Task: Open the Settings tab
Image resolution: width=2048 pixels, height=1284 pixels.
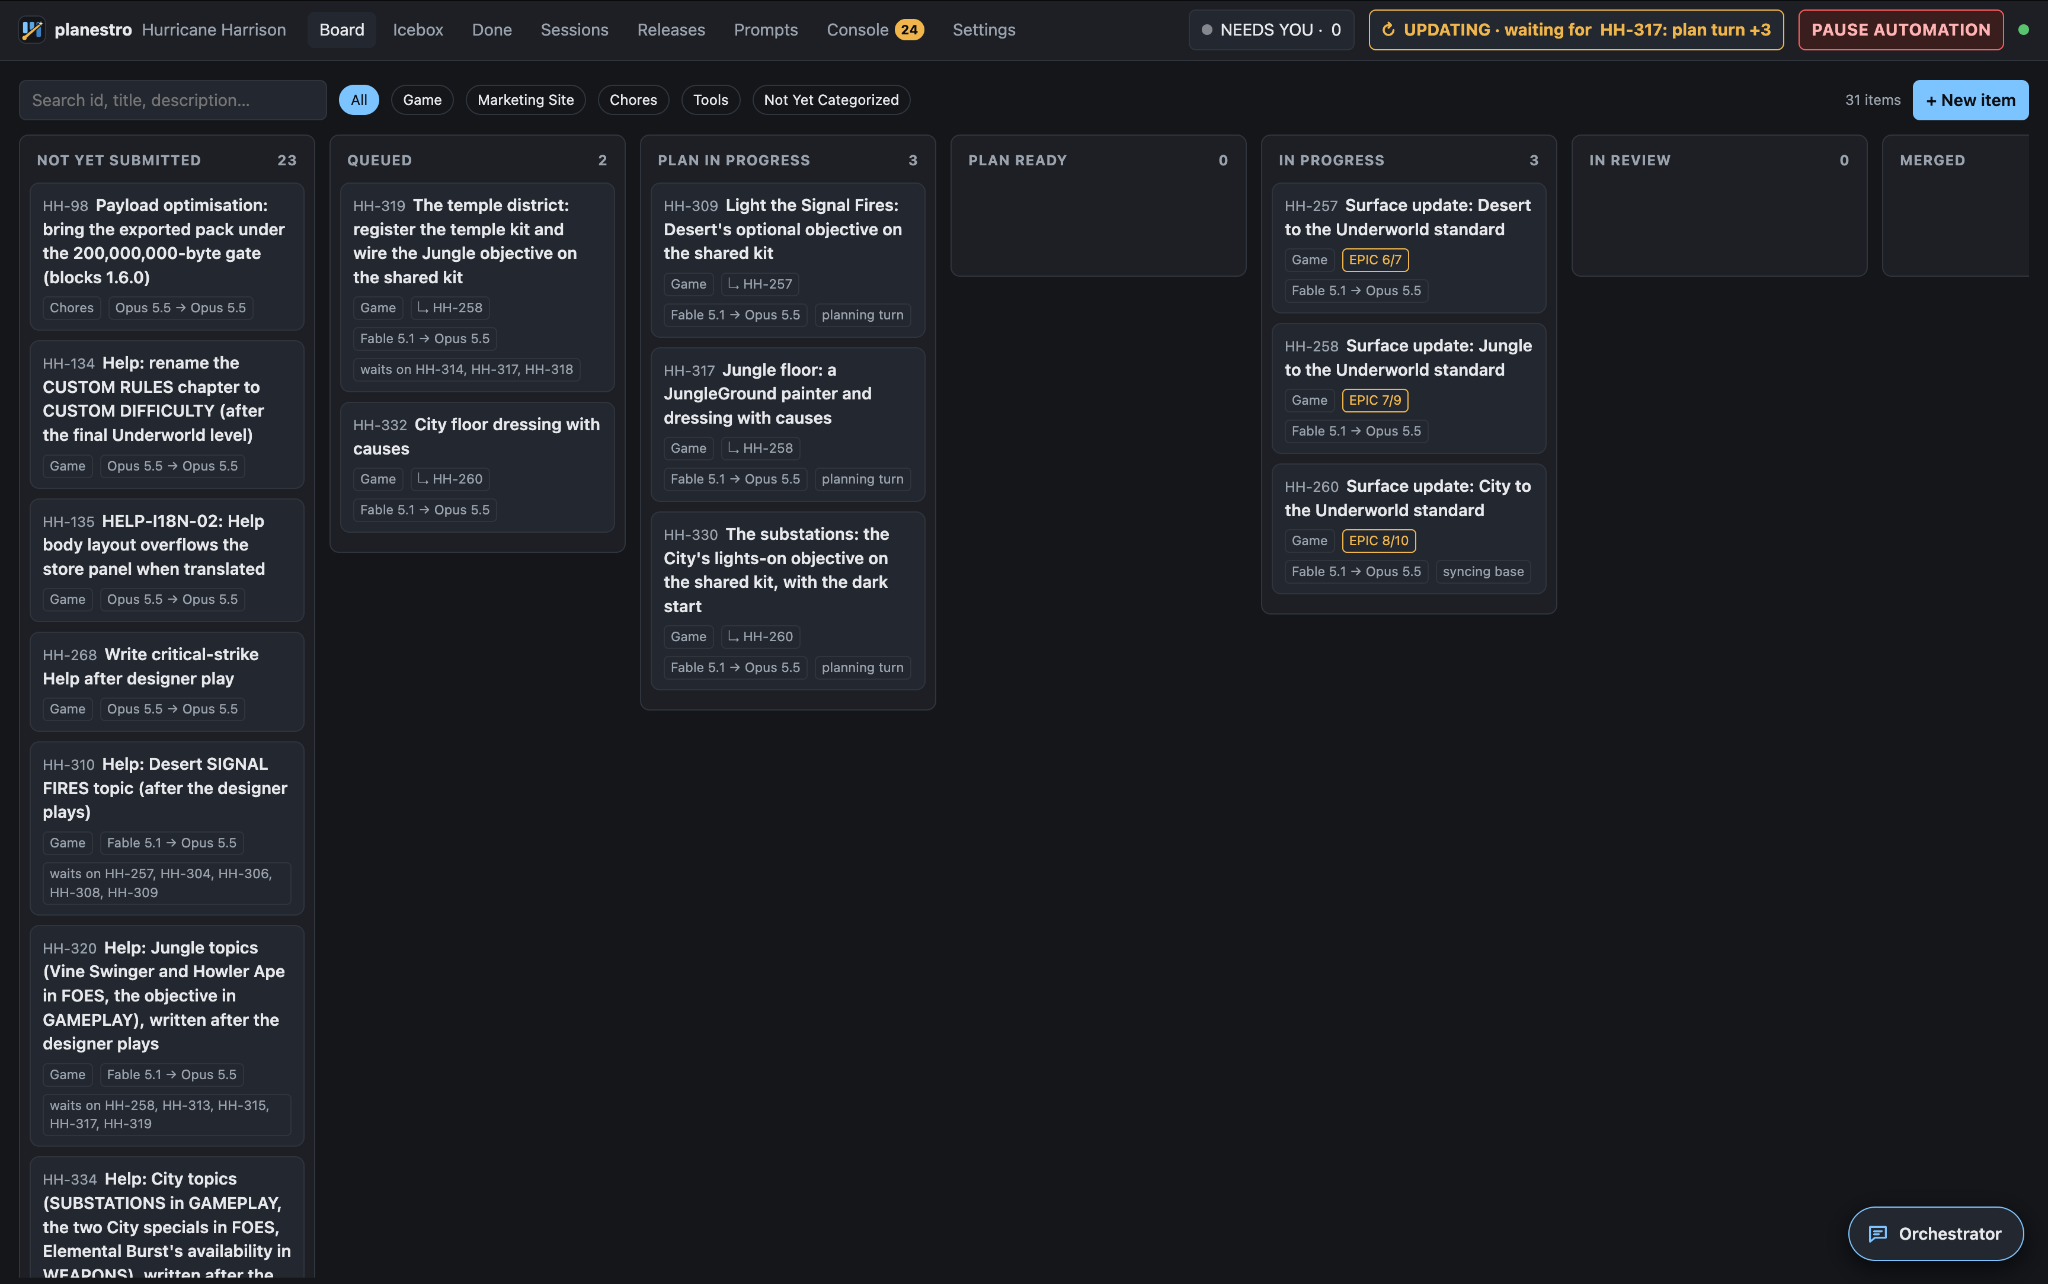Action: [984, 30]
